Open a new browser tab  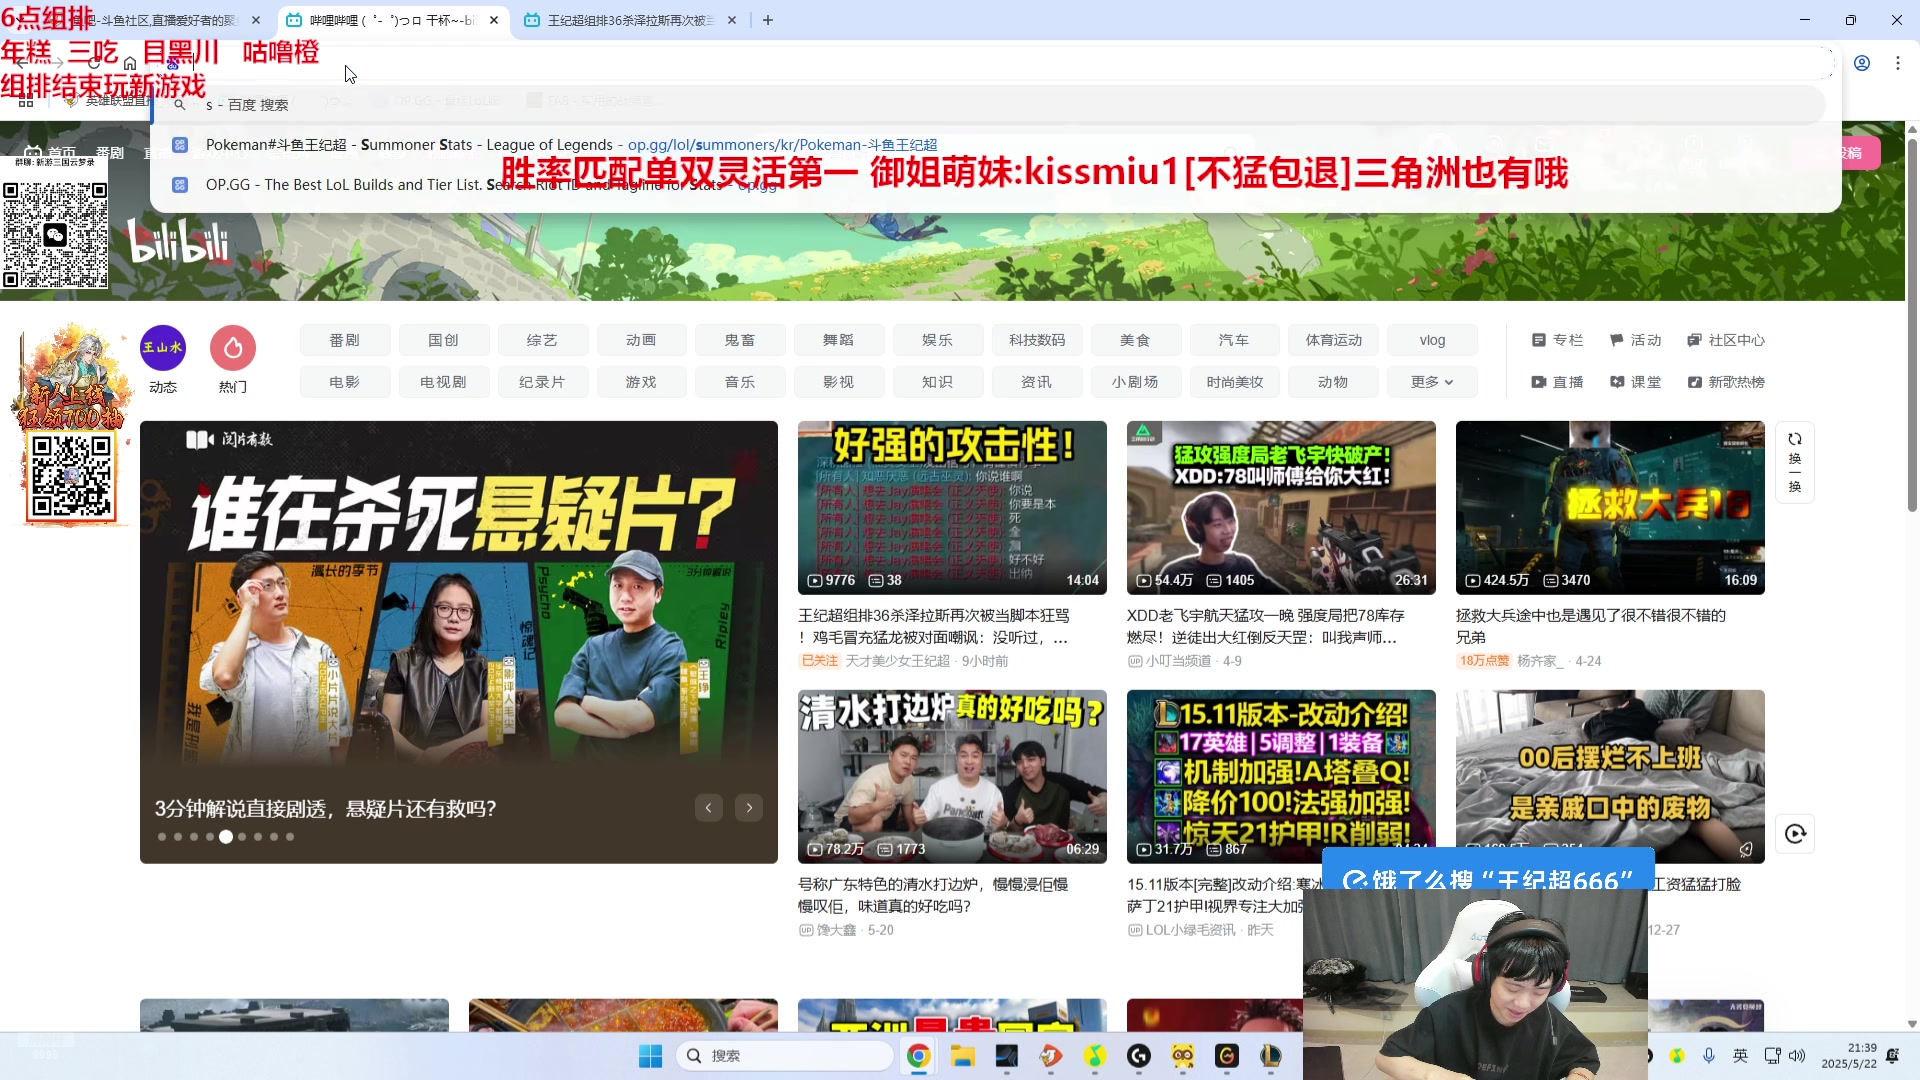click(768, 20)
